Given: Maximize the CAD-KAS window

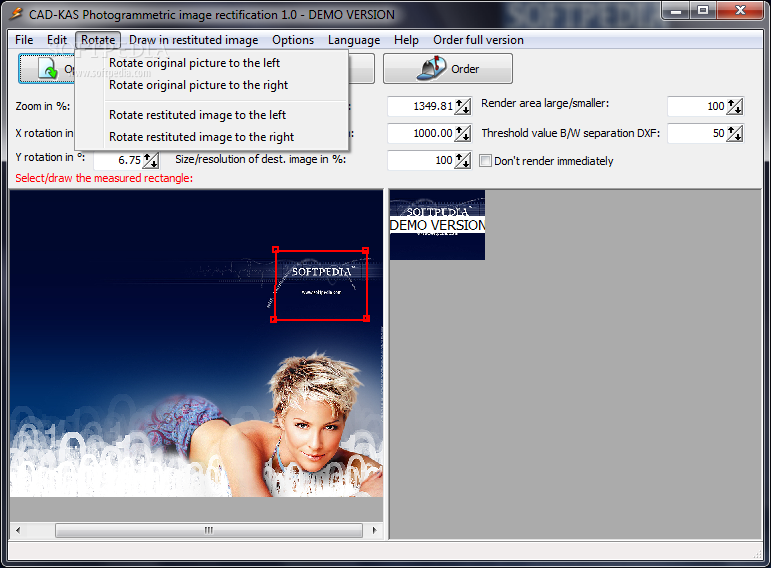Looking at the screenshot, I should [x=703, y=11].
